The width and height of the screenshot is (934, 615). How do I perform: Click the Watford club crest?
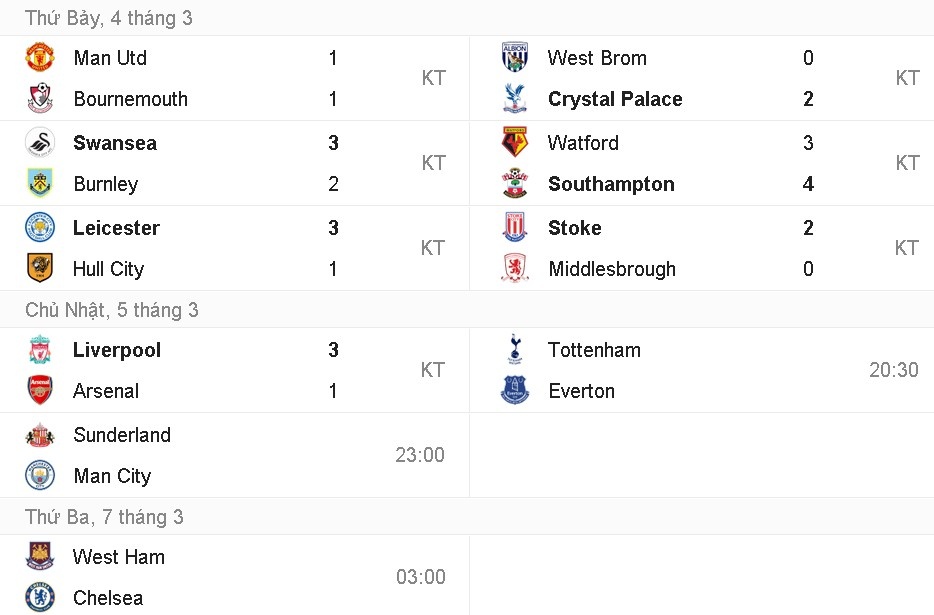click(x=515, y=143)
